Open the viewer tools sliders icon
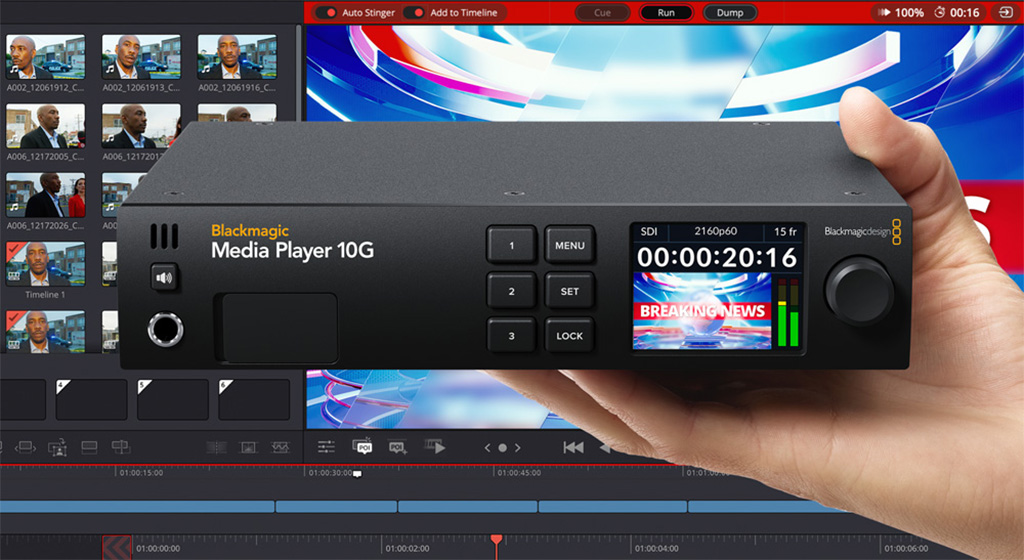The height and width of the screenshot is (560, 1024). coord(326,447)
